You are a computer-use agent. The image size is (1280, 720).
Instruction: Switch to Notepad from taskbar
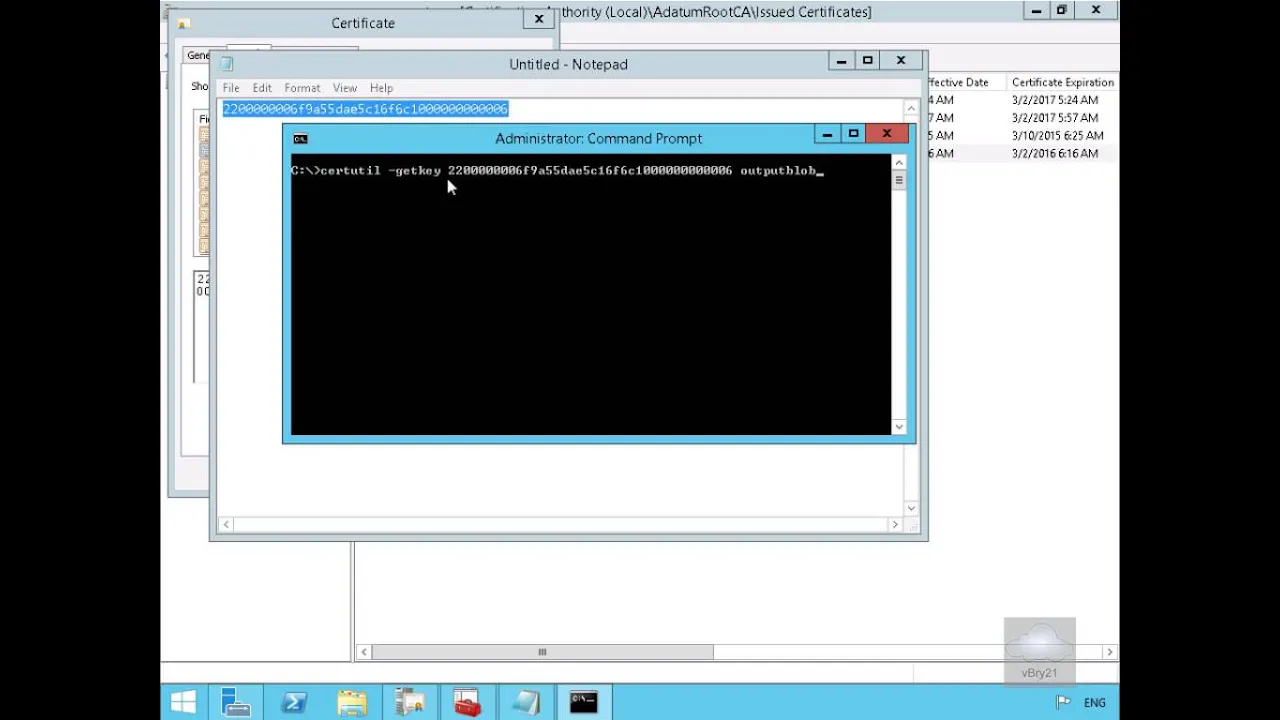(525, 702)
